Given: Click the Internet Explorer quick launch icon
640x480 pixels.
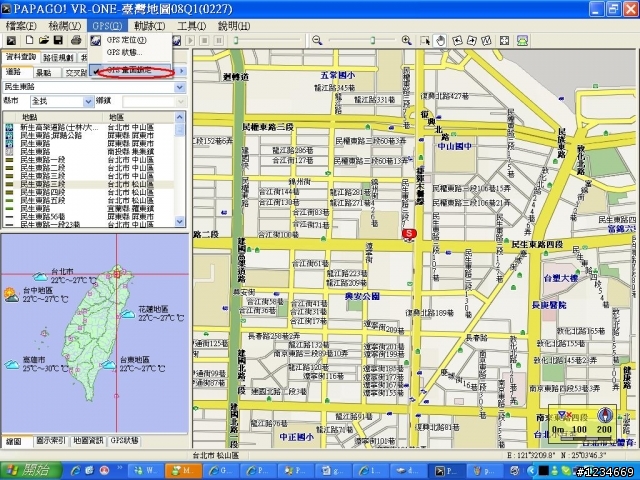Looking at the screenshot, I should (75, 471).
